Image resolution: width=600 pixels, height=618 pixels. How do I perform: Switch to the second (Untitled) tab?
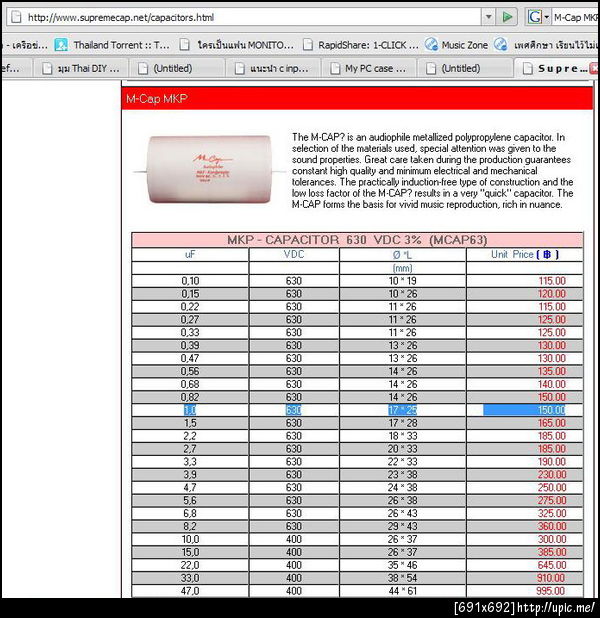(465, 69)
